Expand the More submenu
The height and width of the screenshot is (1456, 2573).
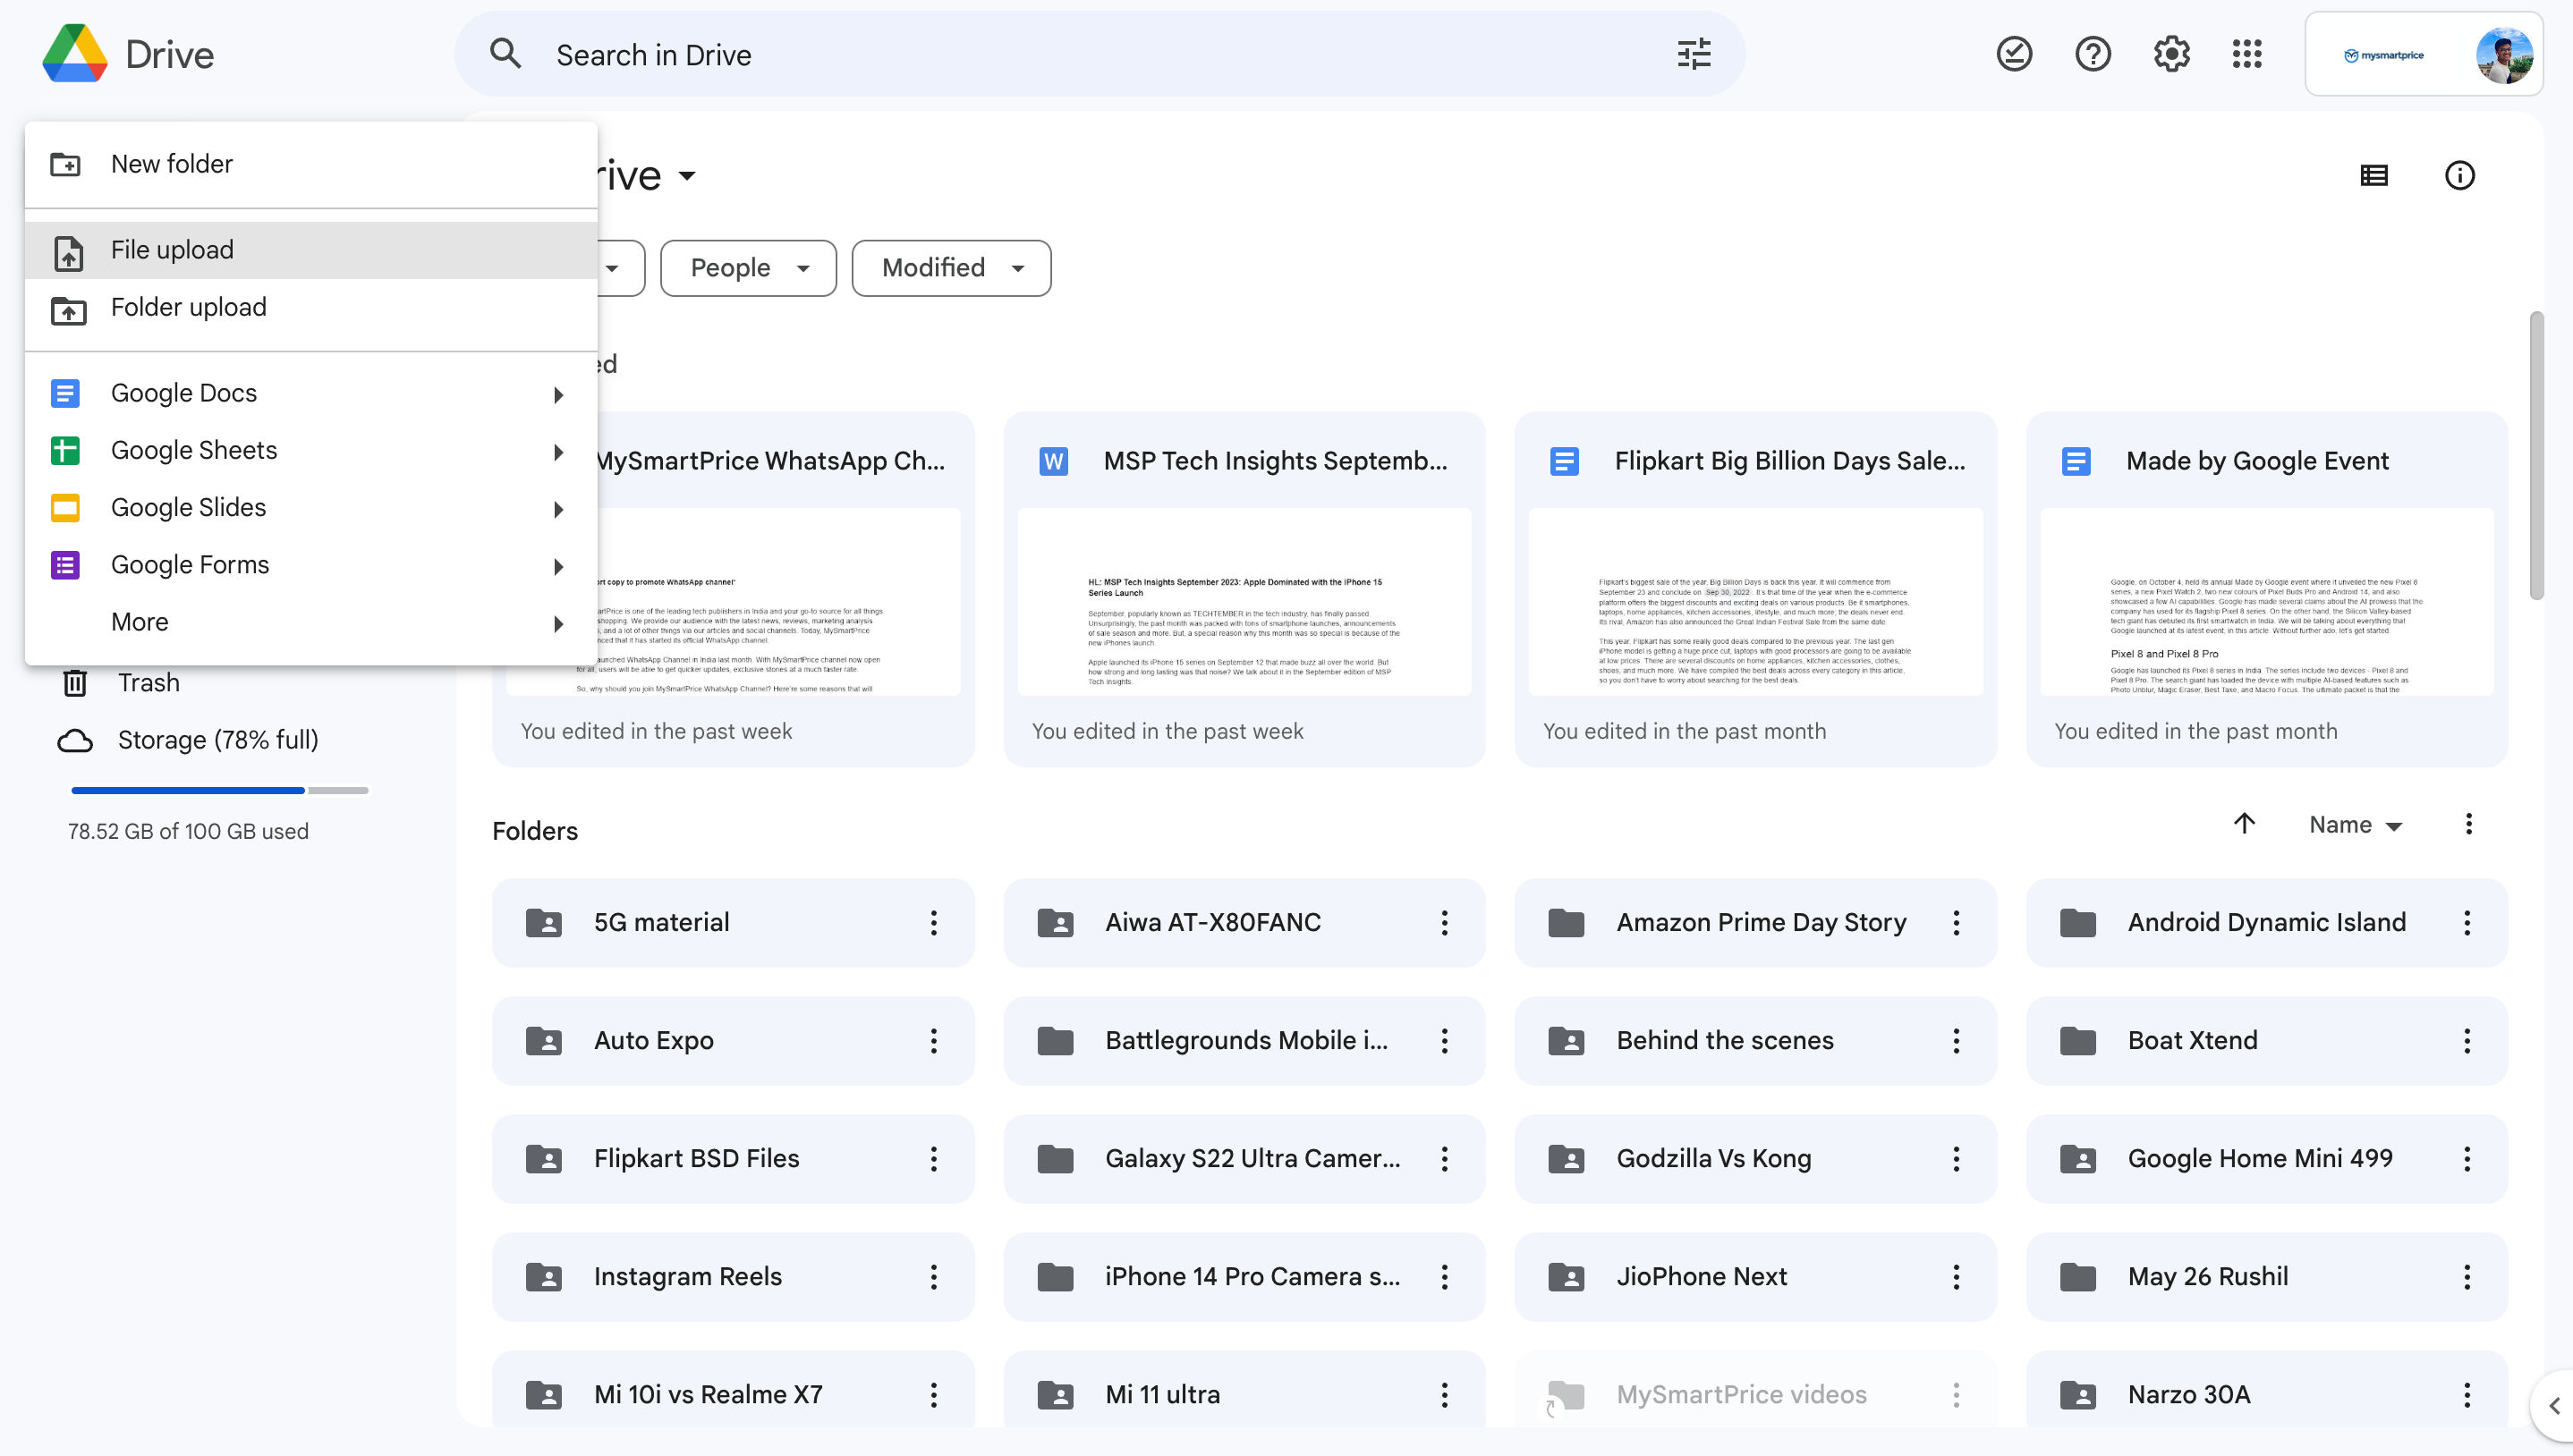[558, 624]
